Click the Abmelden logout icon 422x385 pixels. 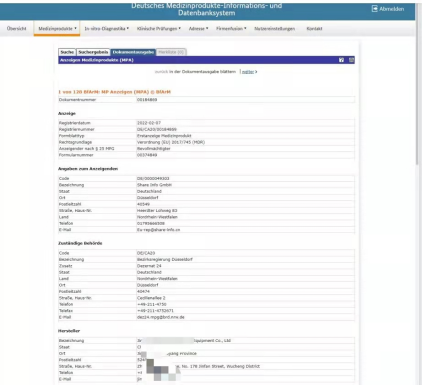(x=374, y=9)
